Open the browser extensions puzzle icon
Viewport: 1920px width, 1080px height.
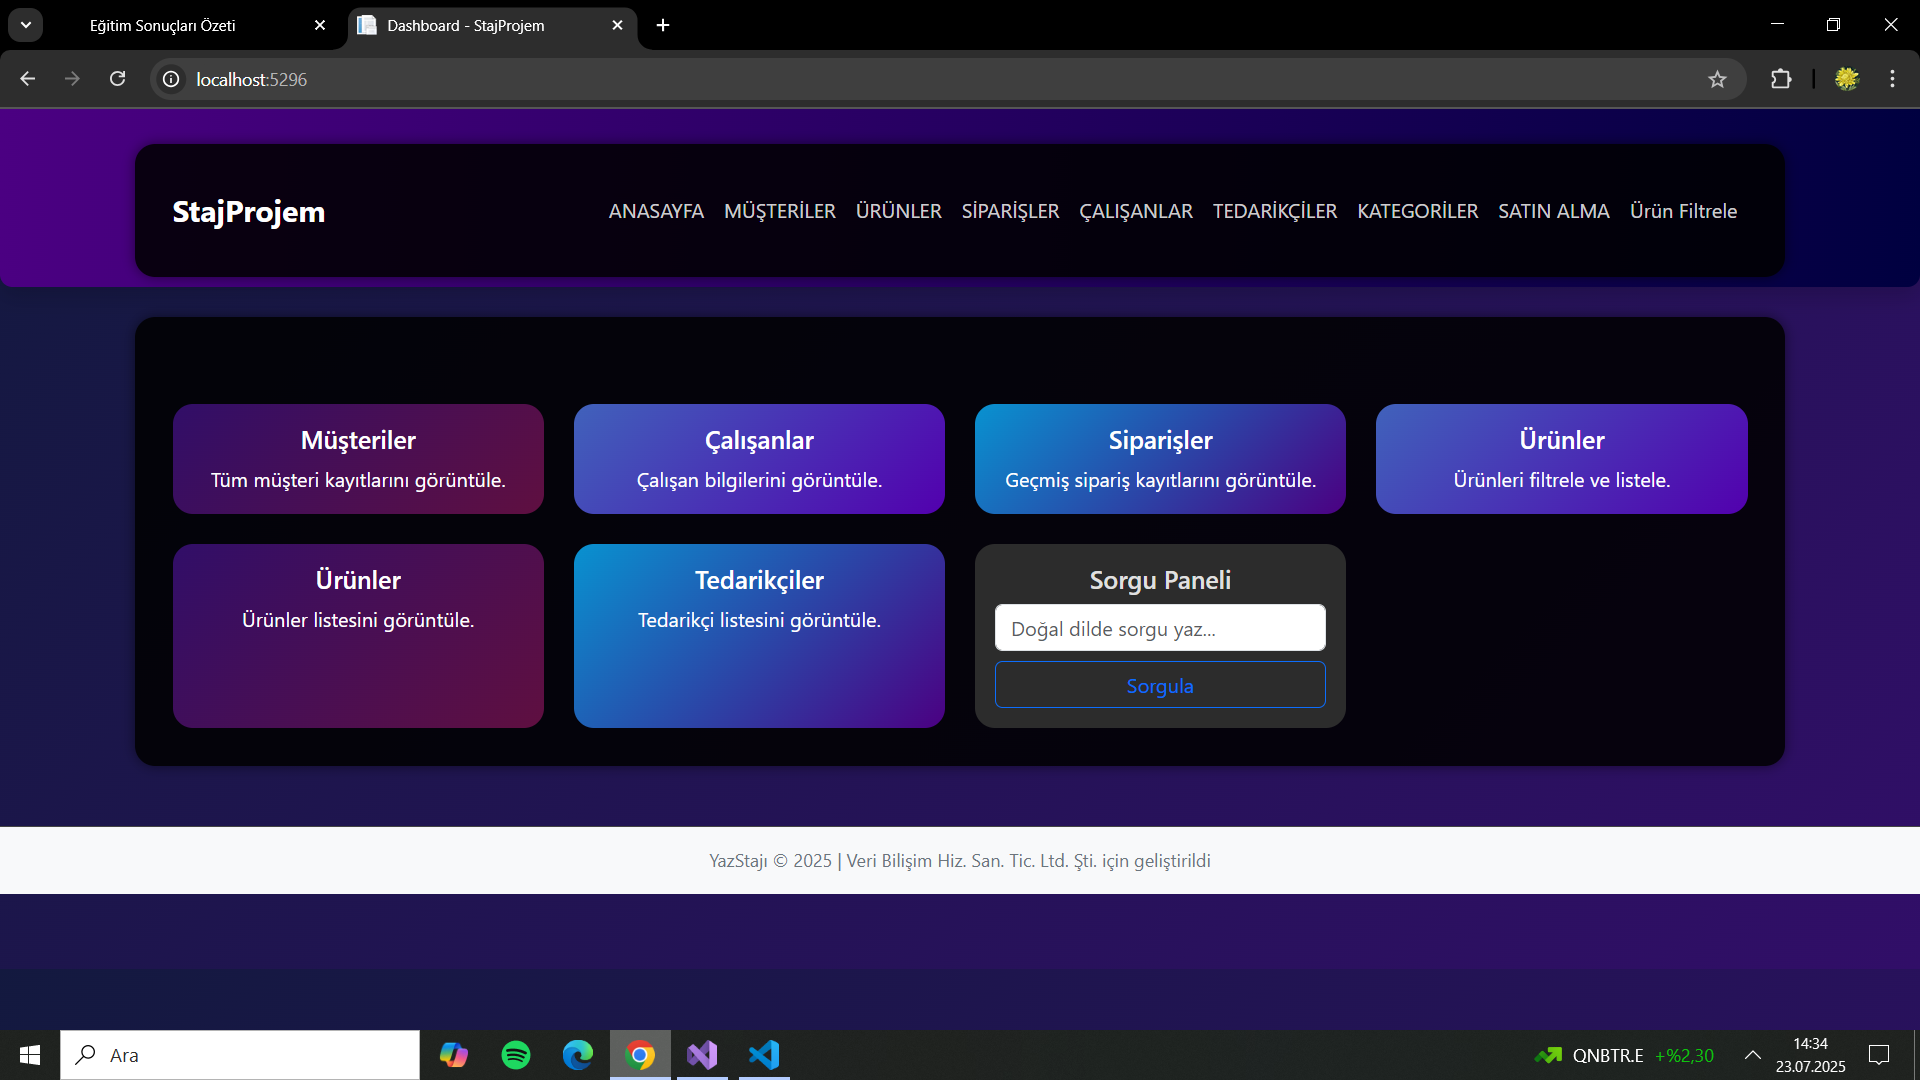coord(1781,79)
